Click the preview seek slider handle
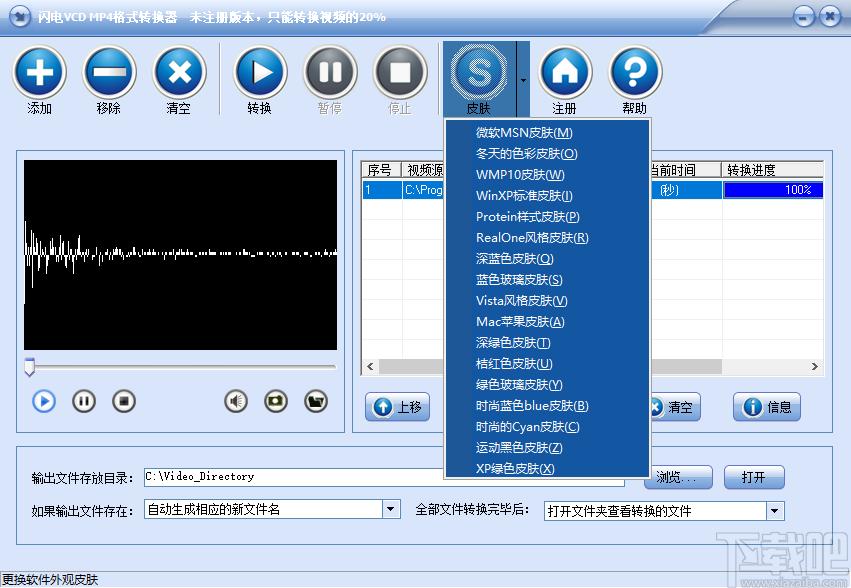The height and width of the screenshot is (588, 851). [30, 366]
